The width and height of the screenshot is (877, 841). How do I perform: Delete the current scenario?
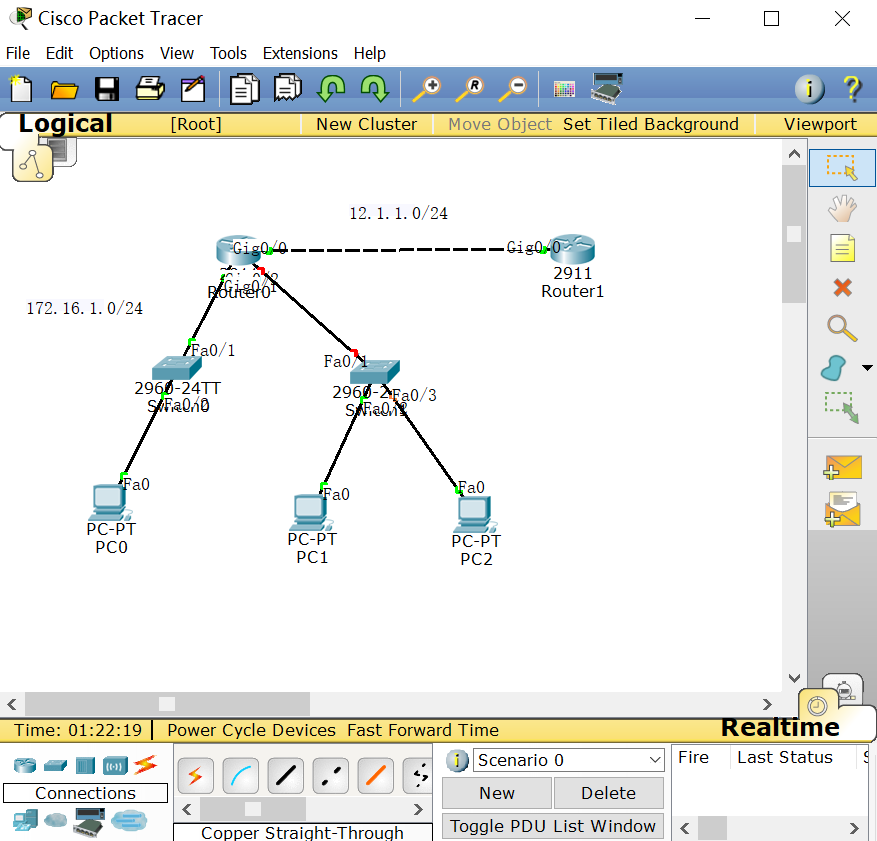608,793
